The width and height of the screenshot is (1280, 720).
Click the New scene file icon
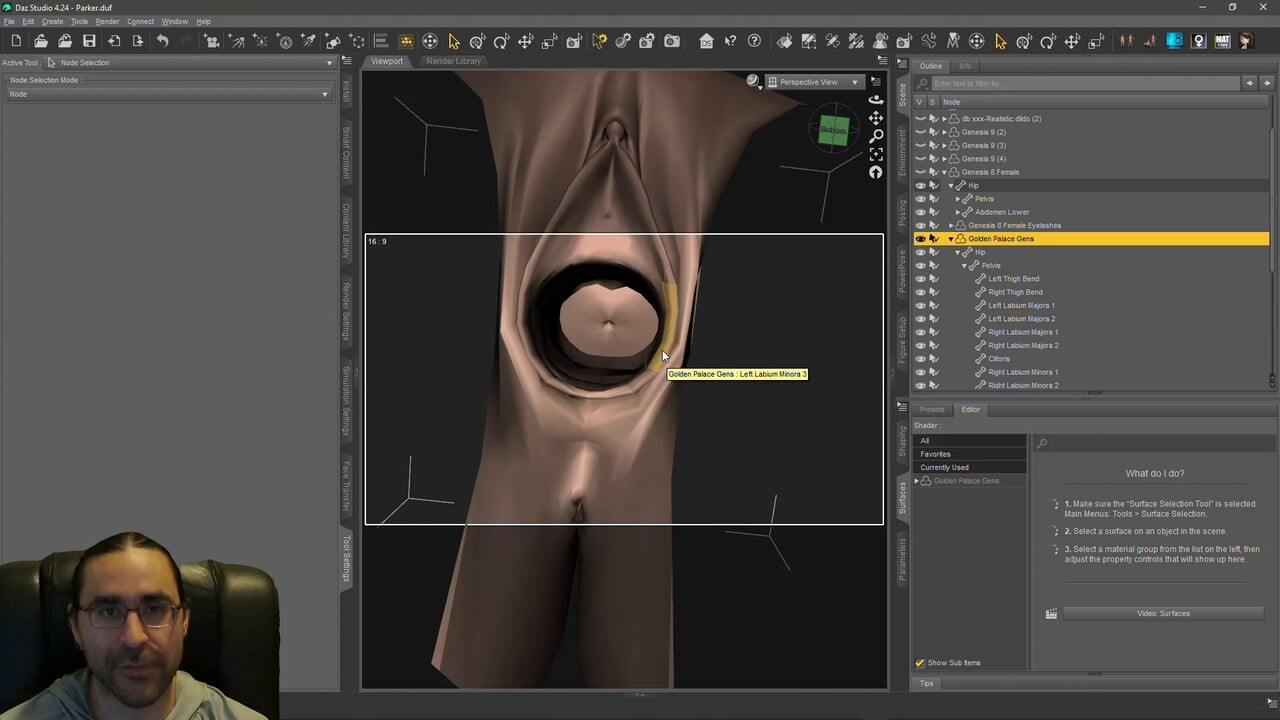click(x=17, y=41)
